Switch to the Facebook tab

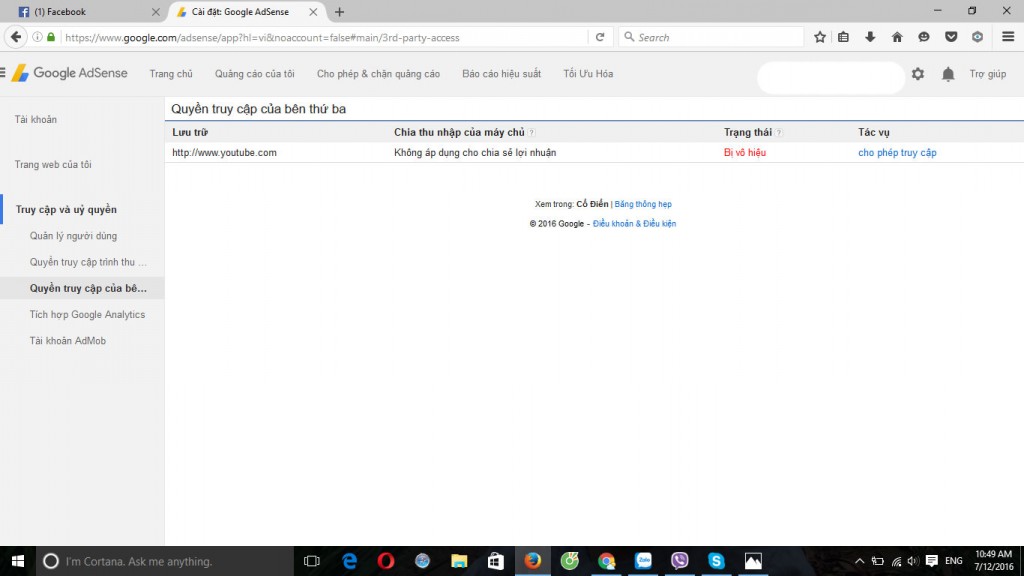(x=89, y=12)
